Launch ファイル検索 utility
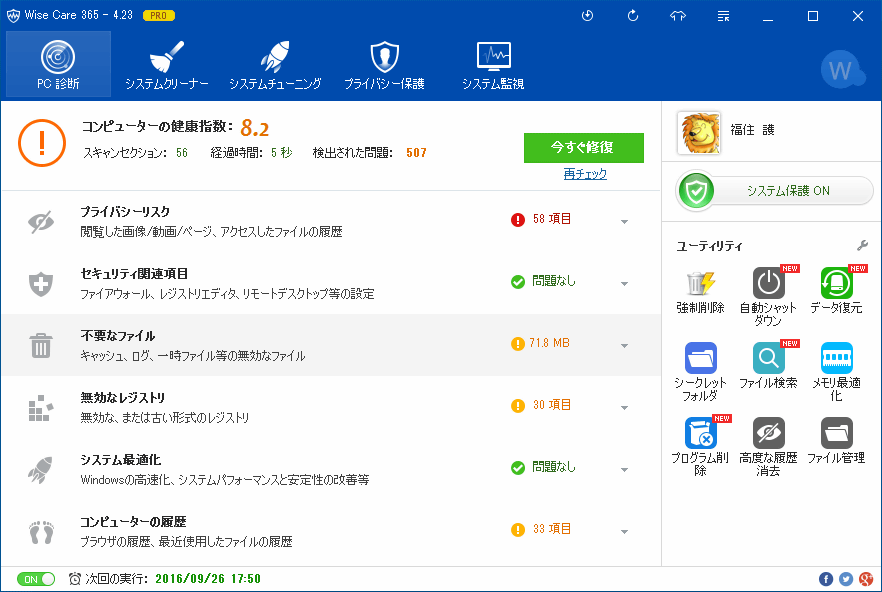This screenshot has width=882, height=592. [x=768, y=365]
